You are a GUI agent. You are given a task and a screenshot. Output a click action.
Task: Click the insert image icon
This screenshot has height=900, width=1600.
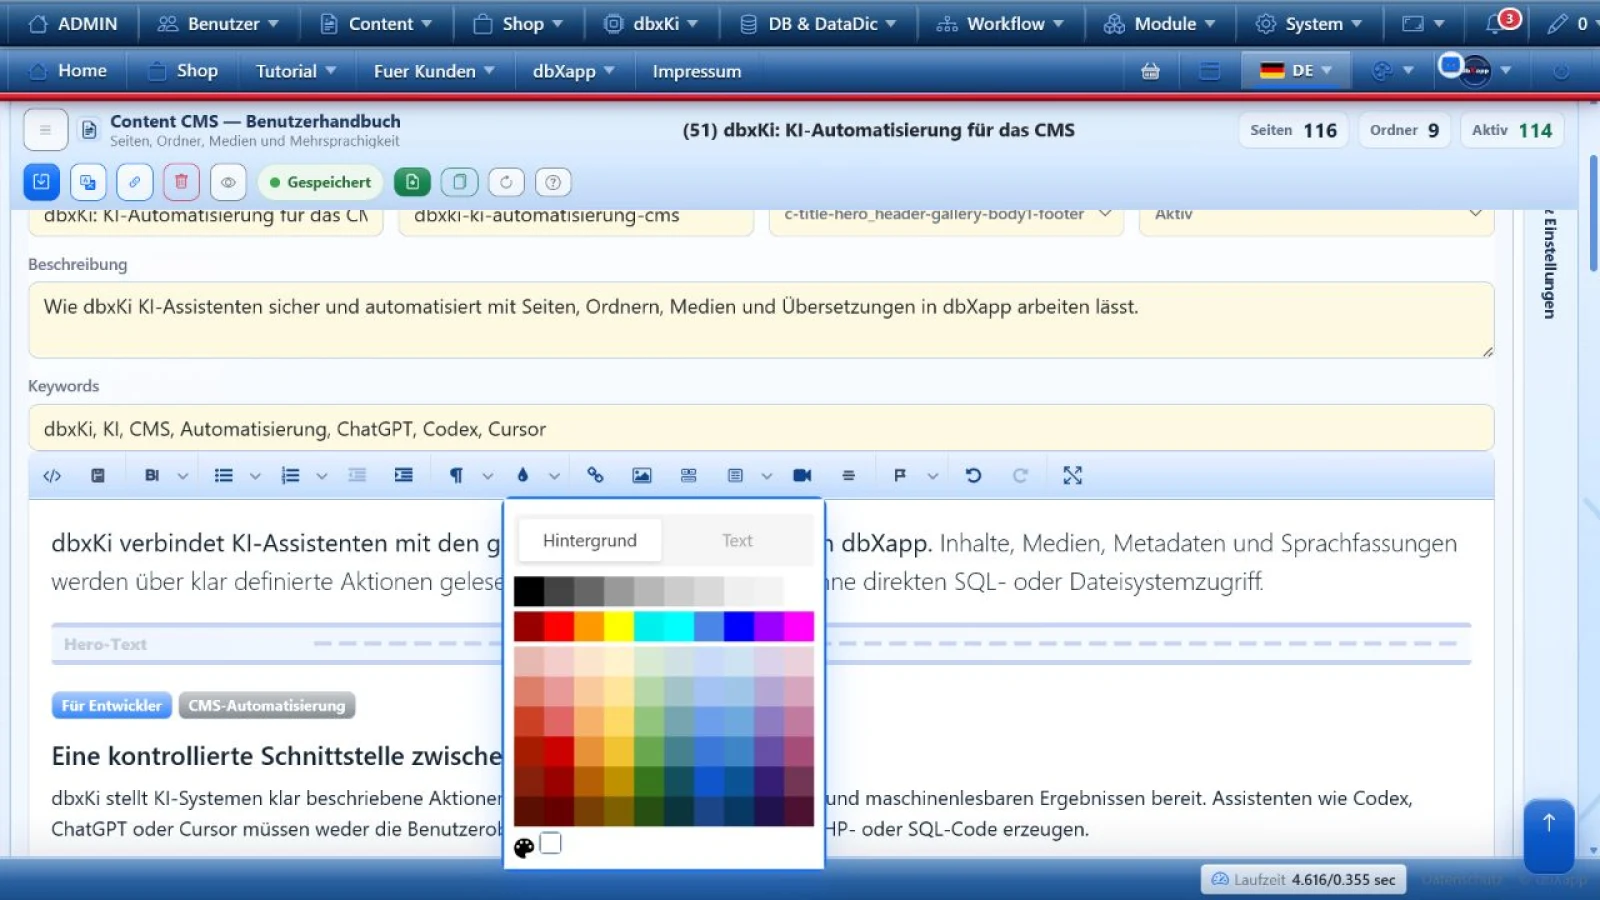642,476
